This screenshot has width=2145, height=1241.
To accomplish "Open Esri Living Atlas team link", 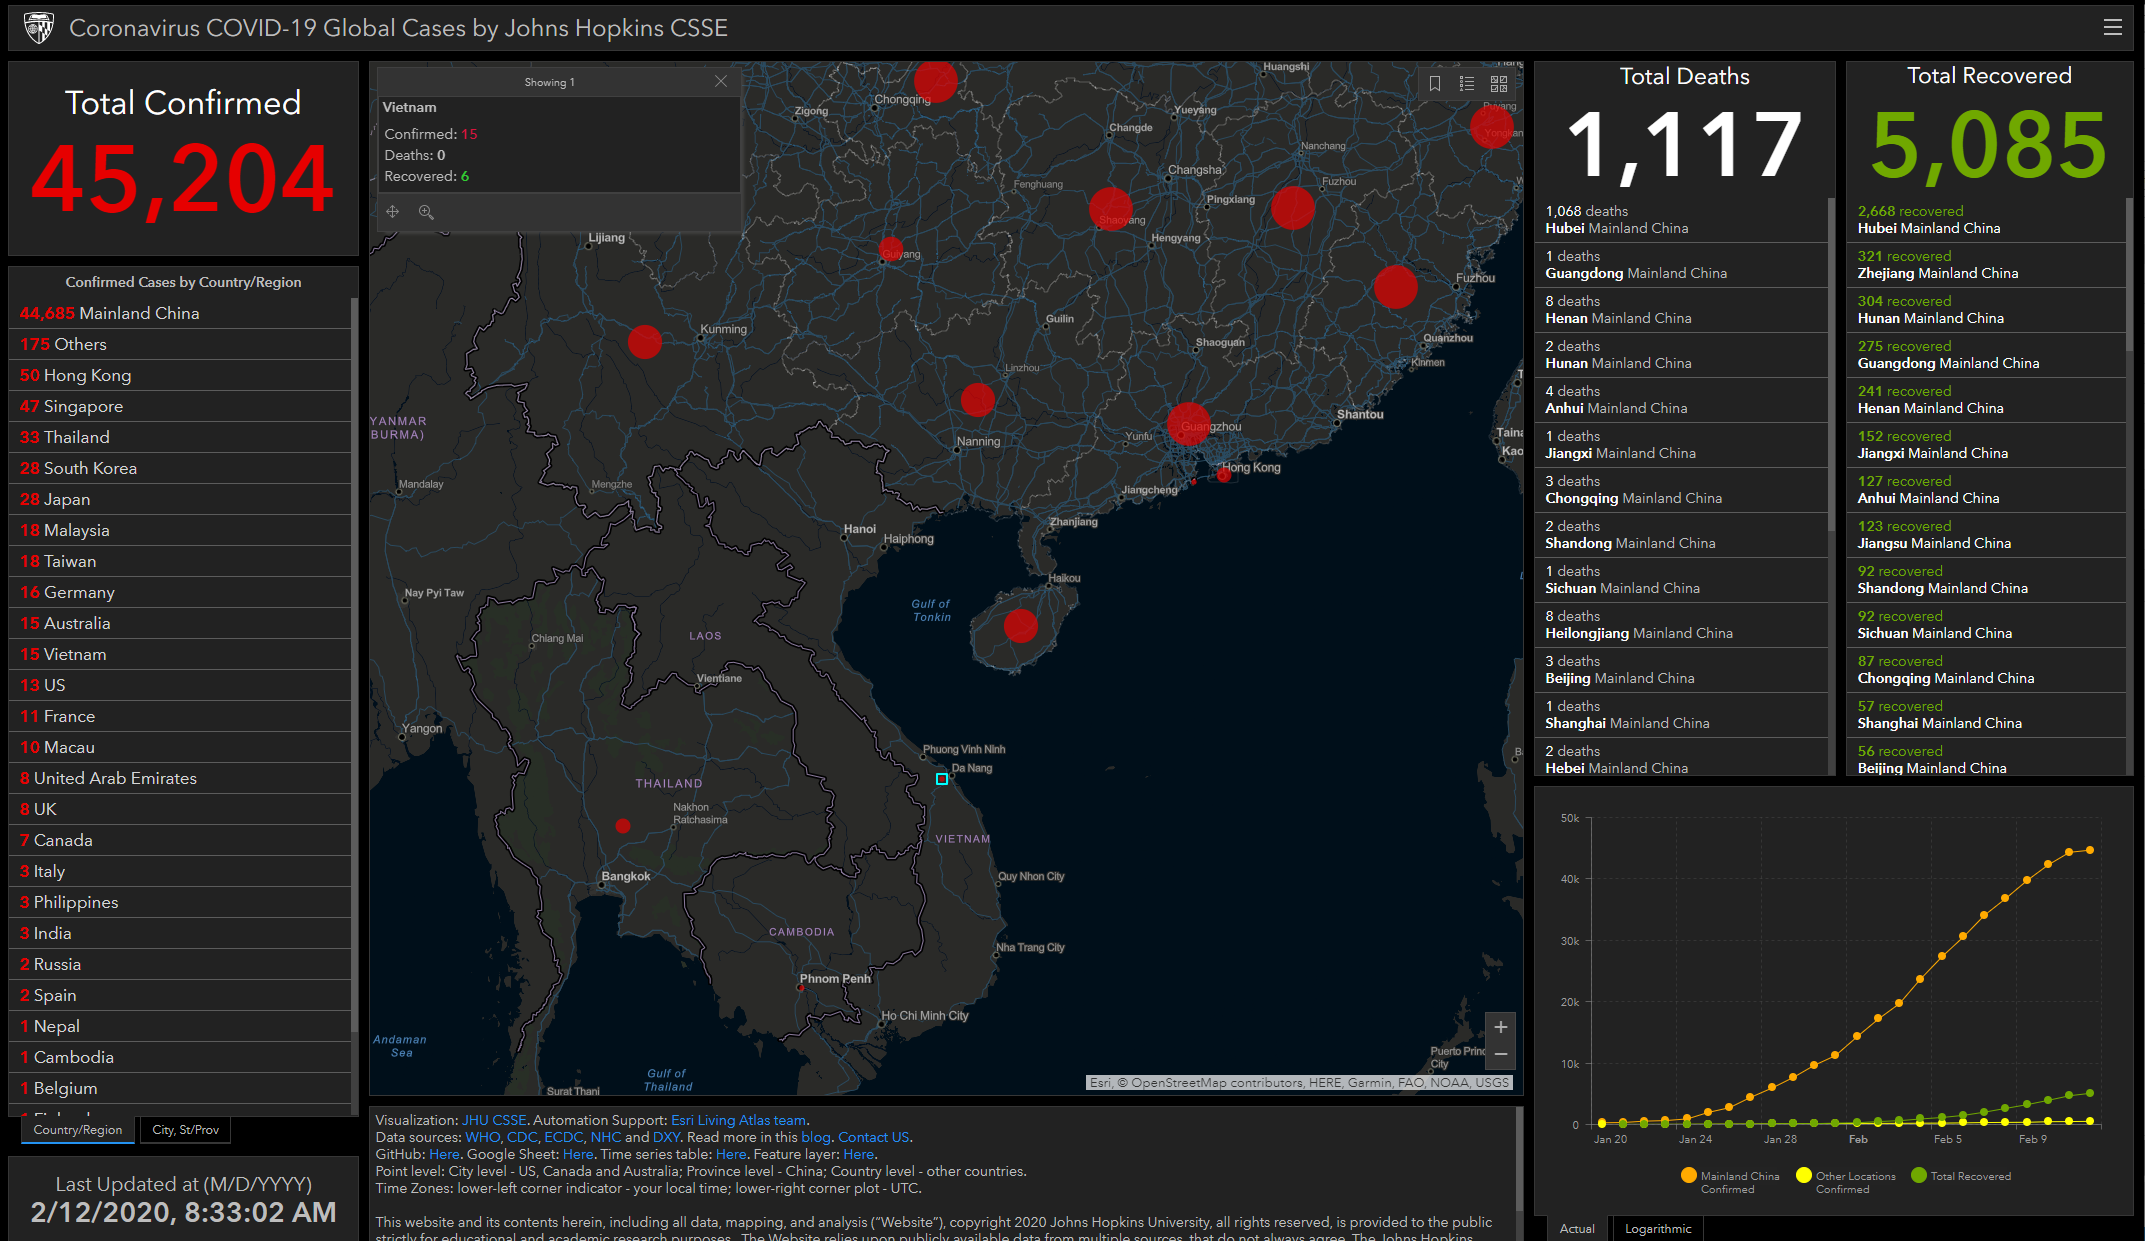I will (738, 1120).
